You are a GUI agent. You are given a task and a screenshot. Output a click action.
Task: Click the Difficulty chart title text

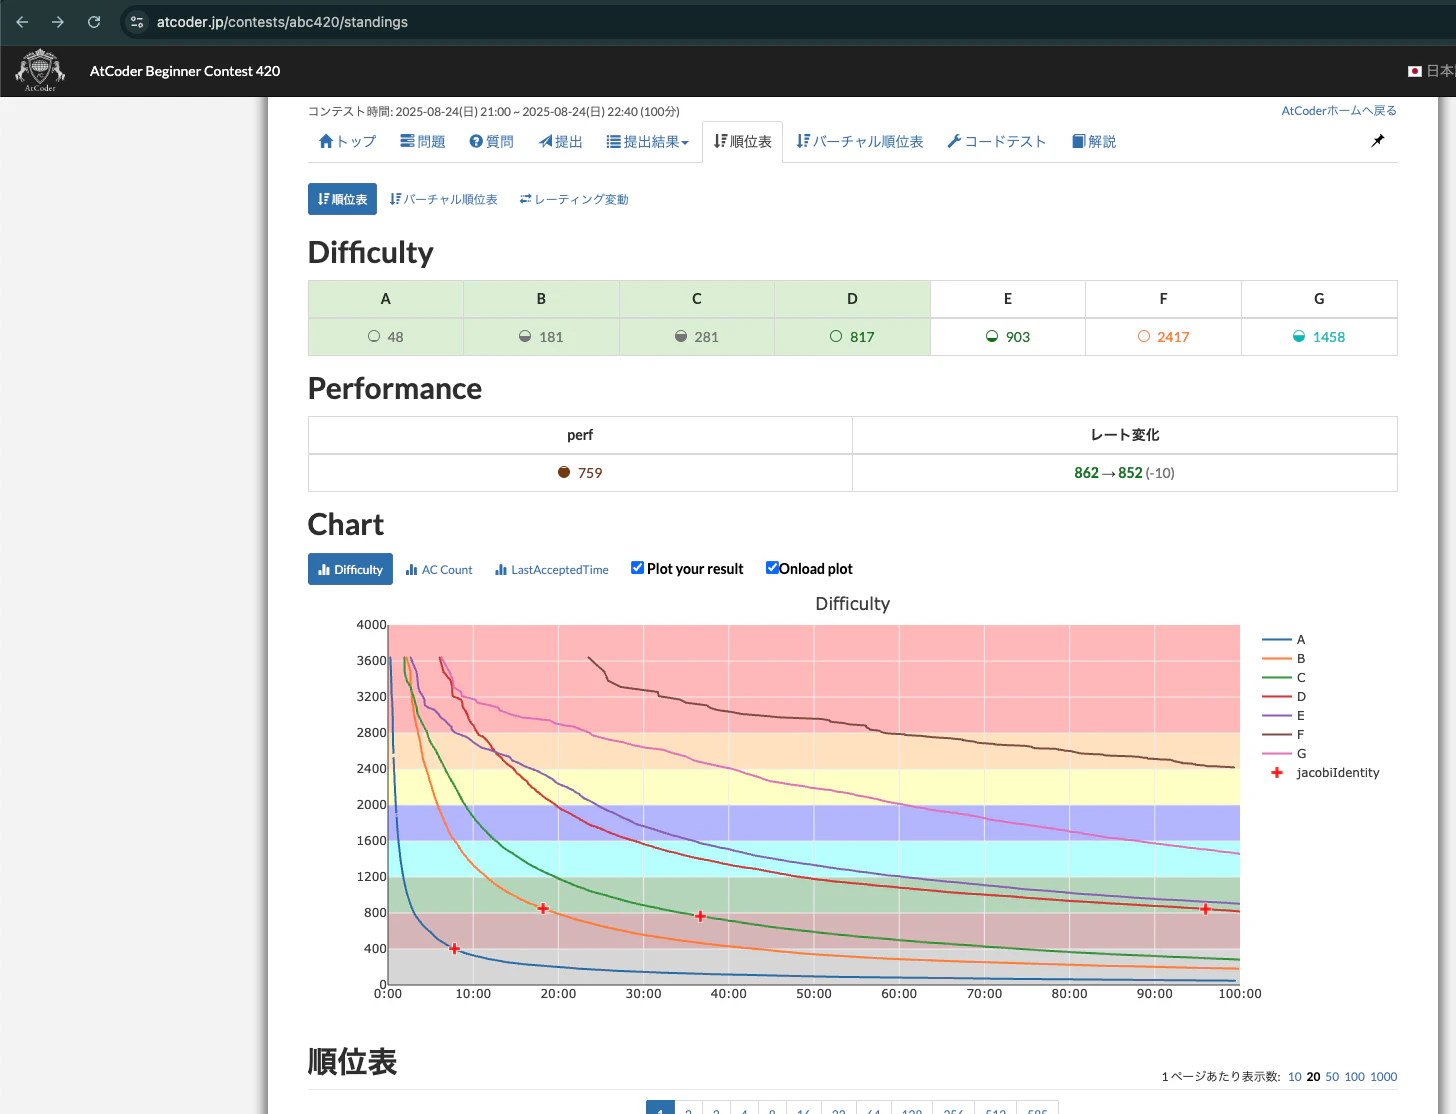click(x=852, y=603)
